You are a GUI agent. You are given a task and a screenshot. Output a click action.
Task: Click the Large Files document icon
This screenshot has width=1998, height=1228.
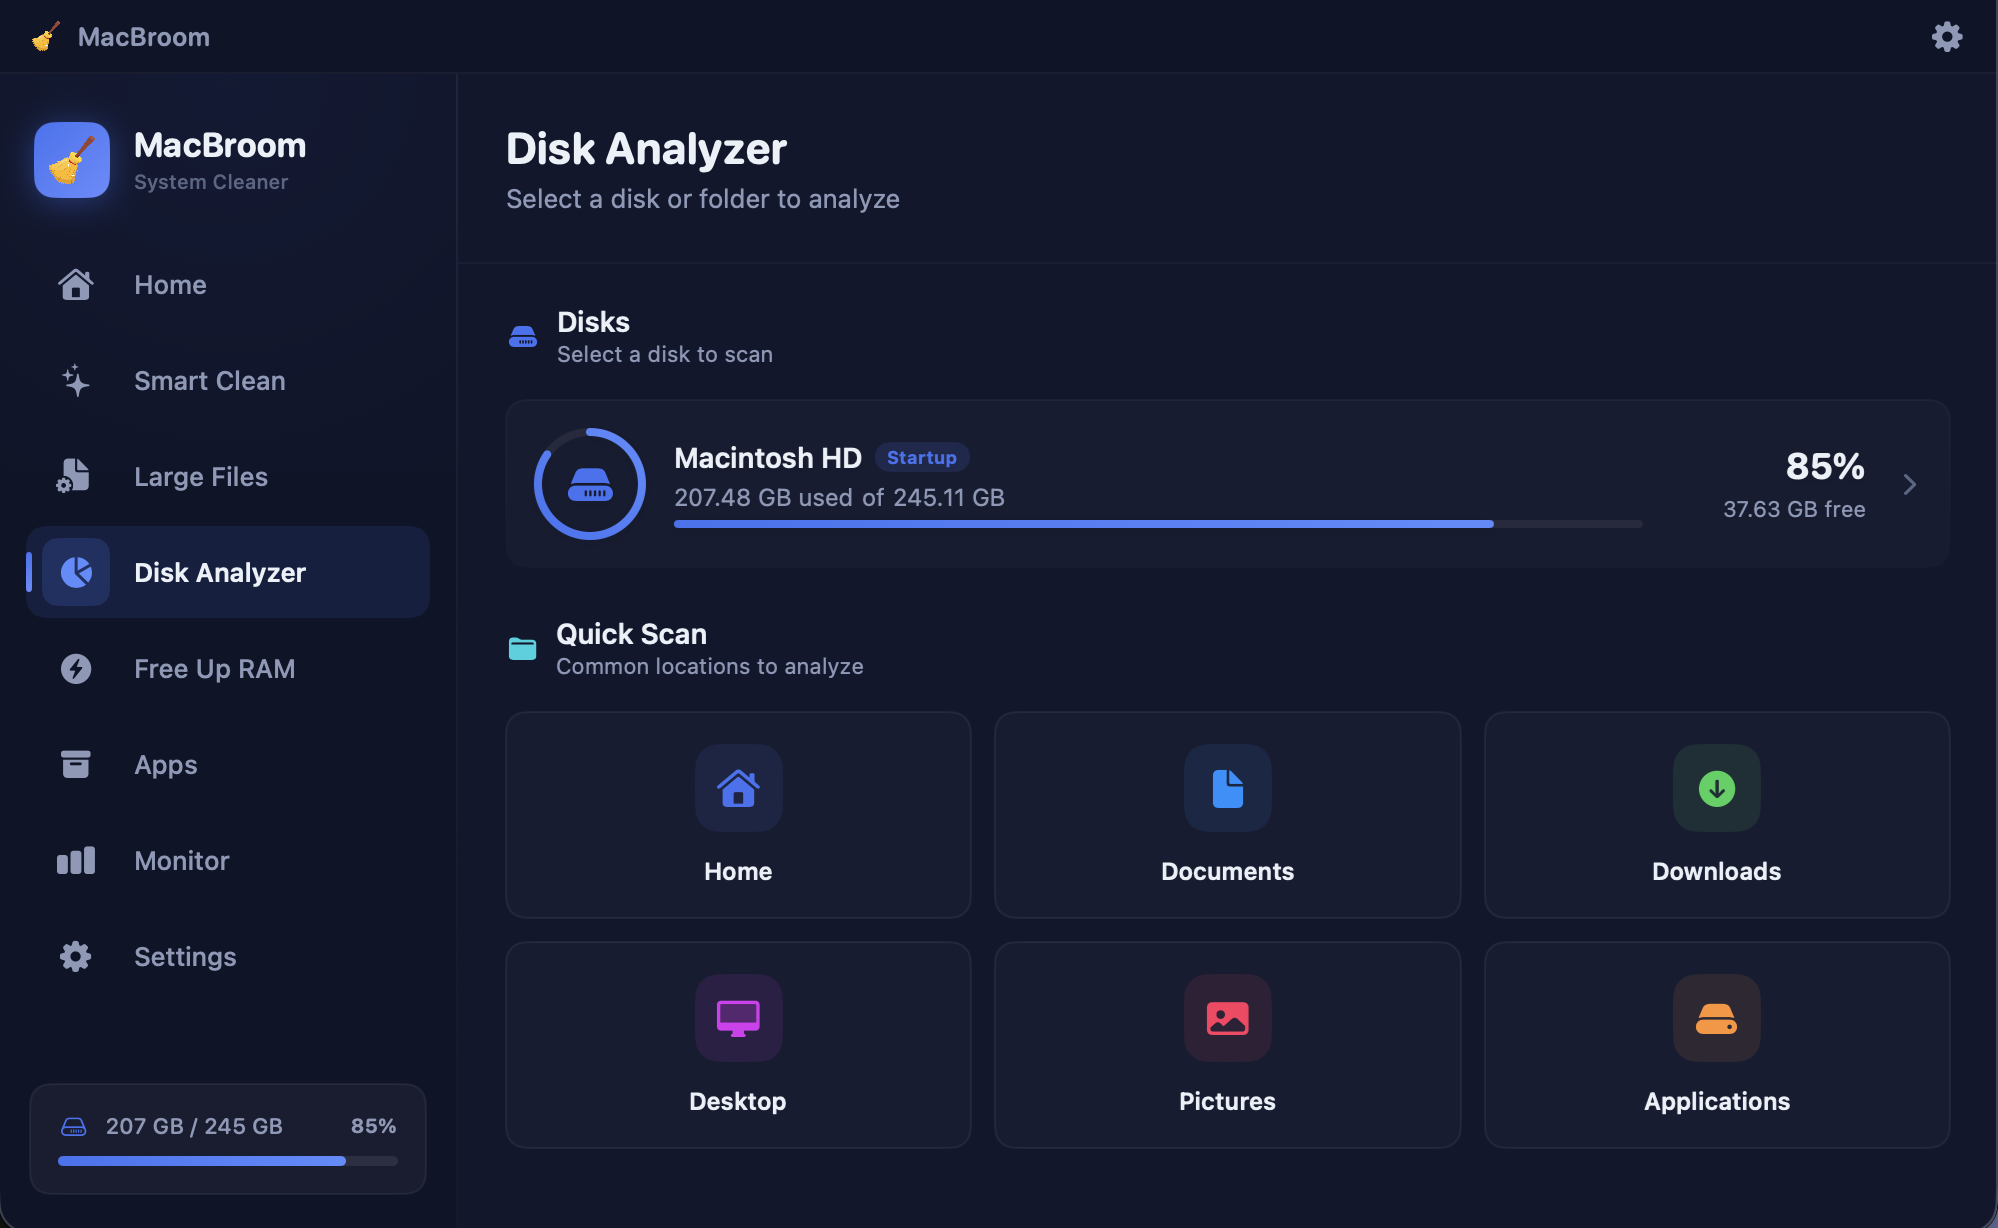[x=74, y=476]
